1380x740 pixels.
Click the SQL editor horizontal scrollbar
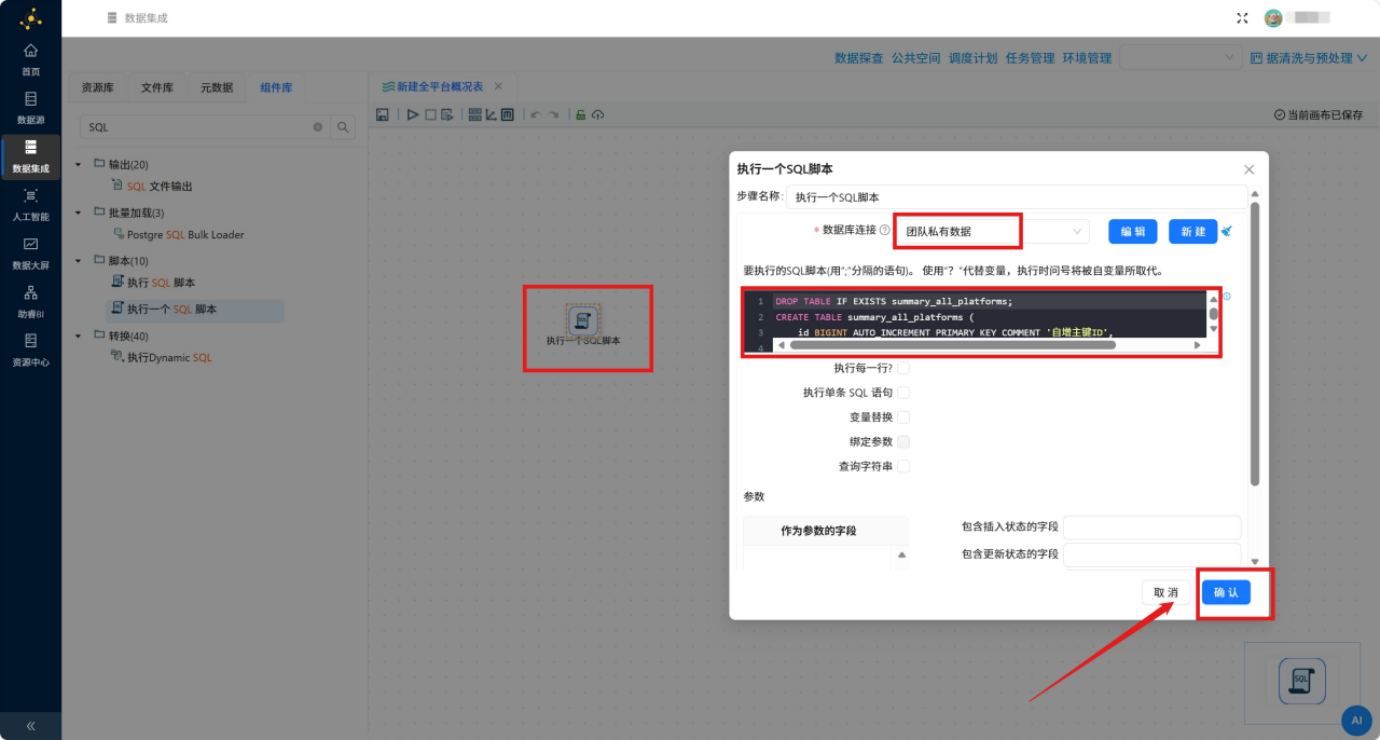pos(952,344)
